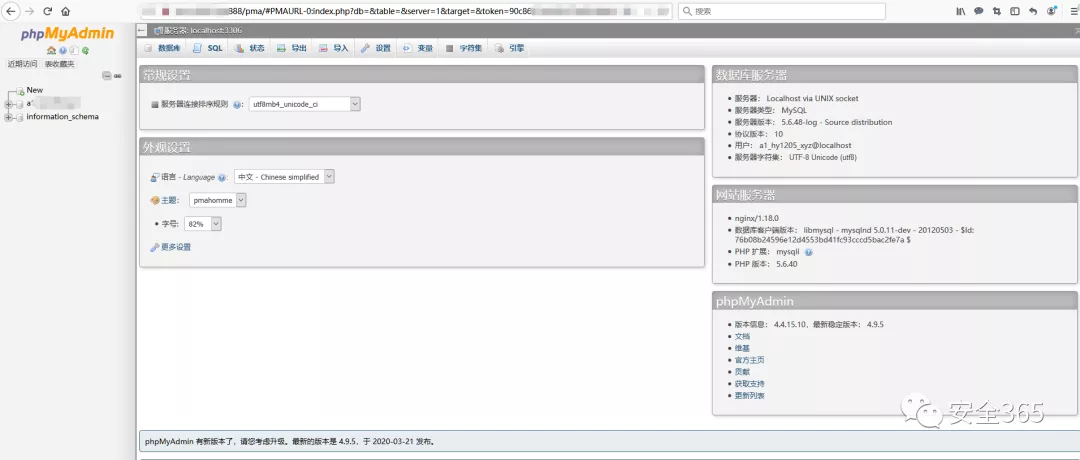Click the link chain icon in navigation panel
The image size is (1080, 460).
(117, 76)
